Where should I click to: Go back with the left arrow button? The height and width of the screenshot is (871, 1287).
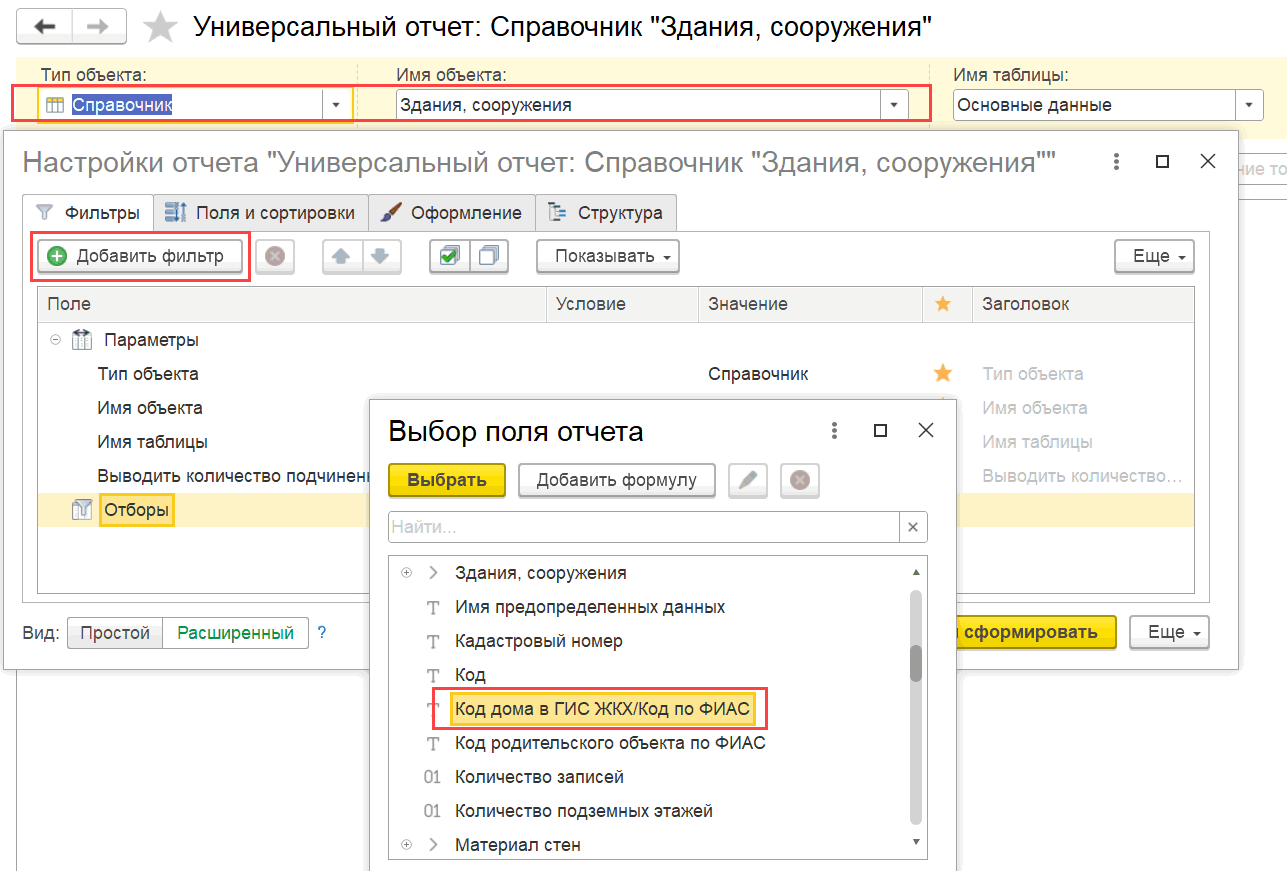[45, 26]
